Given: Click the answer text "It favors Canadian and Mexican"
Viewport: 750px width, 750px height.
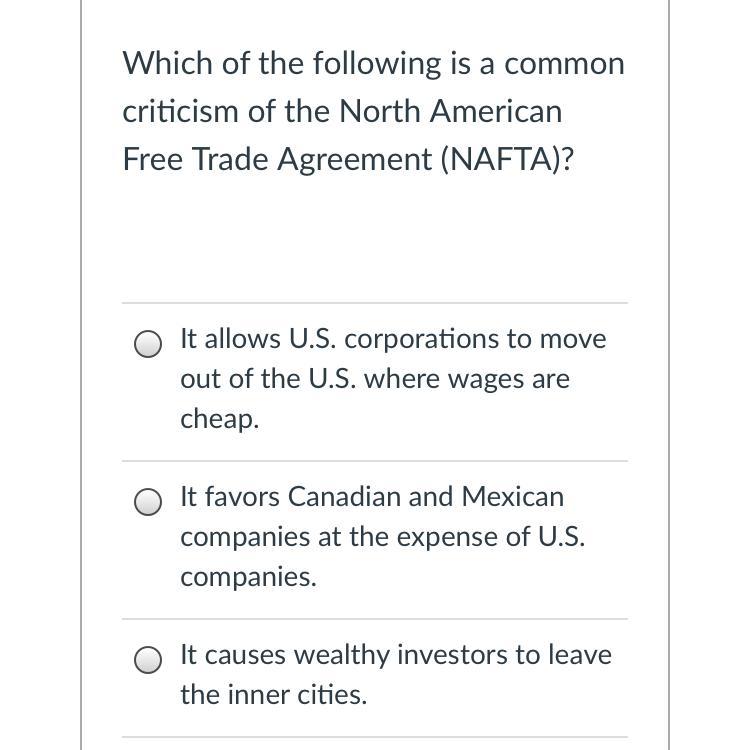Looking at the screenshot, I should click(372, 497).
